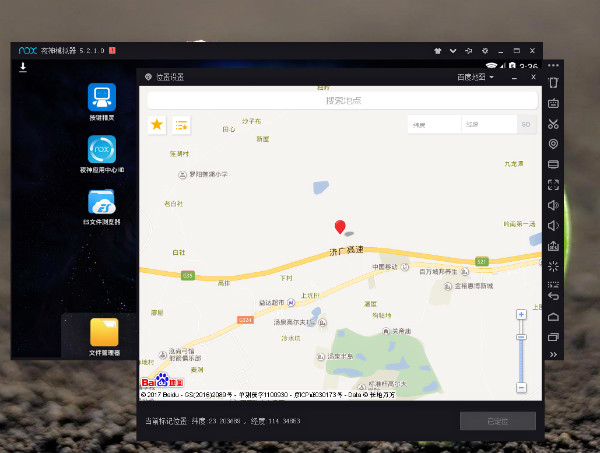Zoom in with the map plus button
The height and width of the screenshot is (453, 600).
point(521,315)
